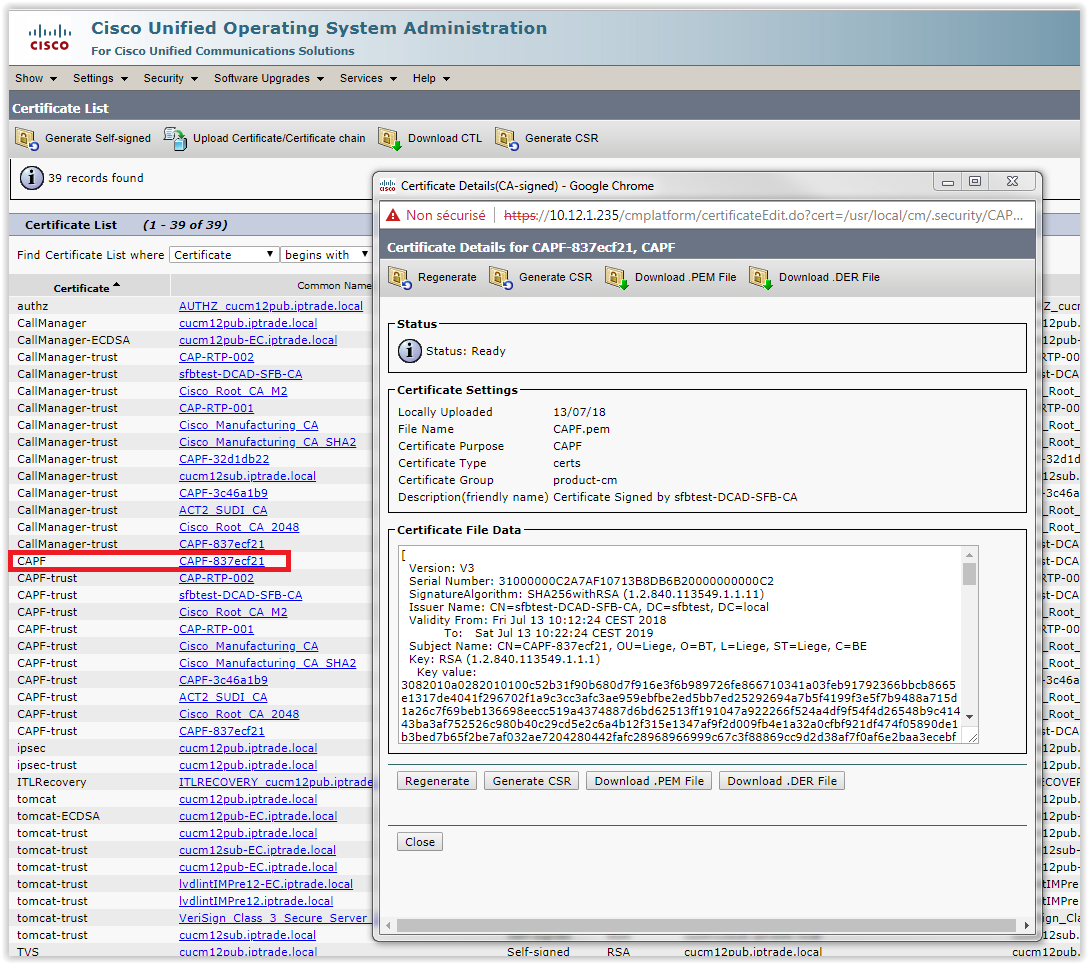Screen dimensions: 1088x964
Task: Open the Security menu
Action: [171, 78]
